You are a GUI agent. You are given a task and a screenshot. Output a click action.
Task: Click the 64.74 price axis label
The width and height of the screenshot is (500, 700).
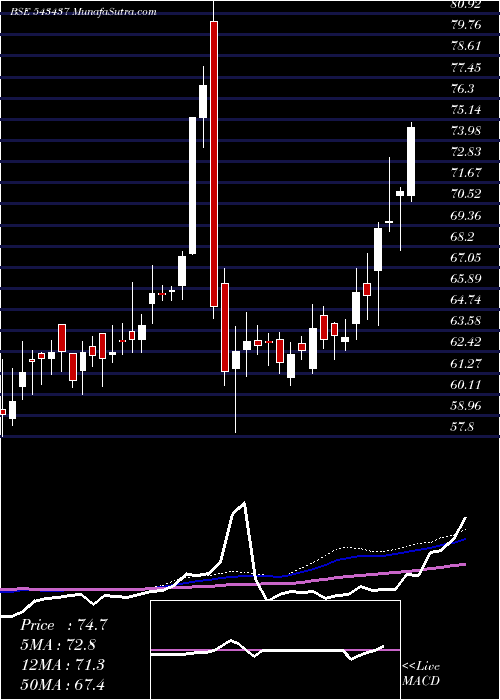[468, 299]
